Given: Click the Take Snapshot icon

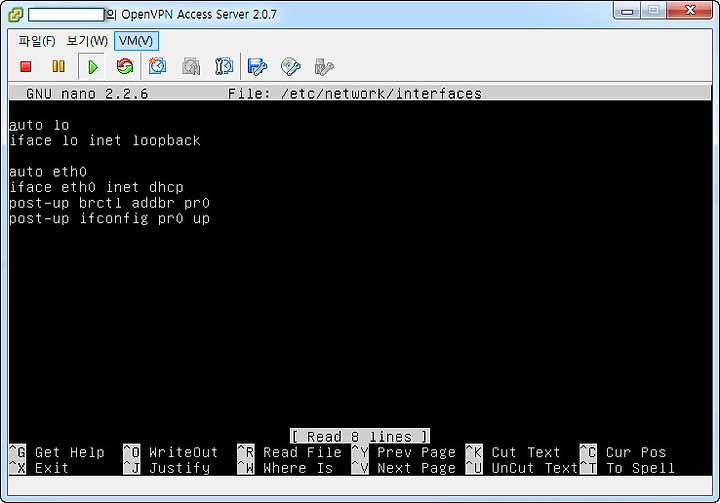Looking at the screenshot, I should 158,66.
